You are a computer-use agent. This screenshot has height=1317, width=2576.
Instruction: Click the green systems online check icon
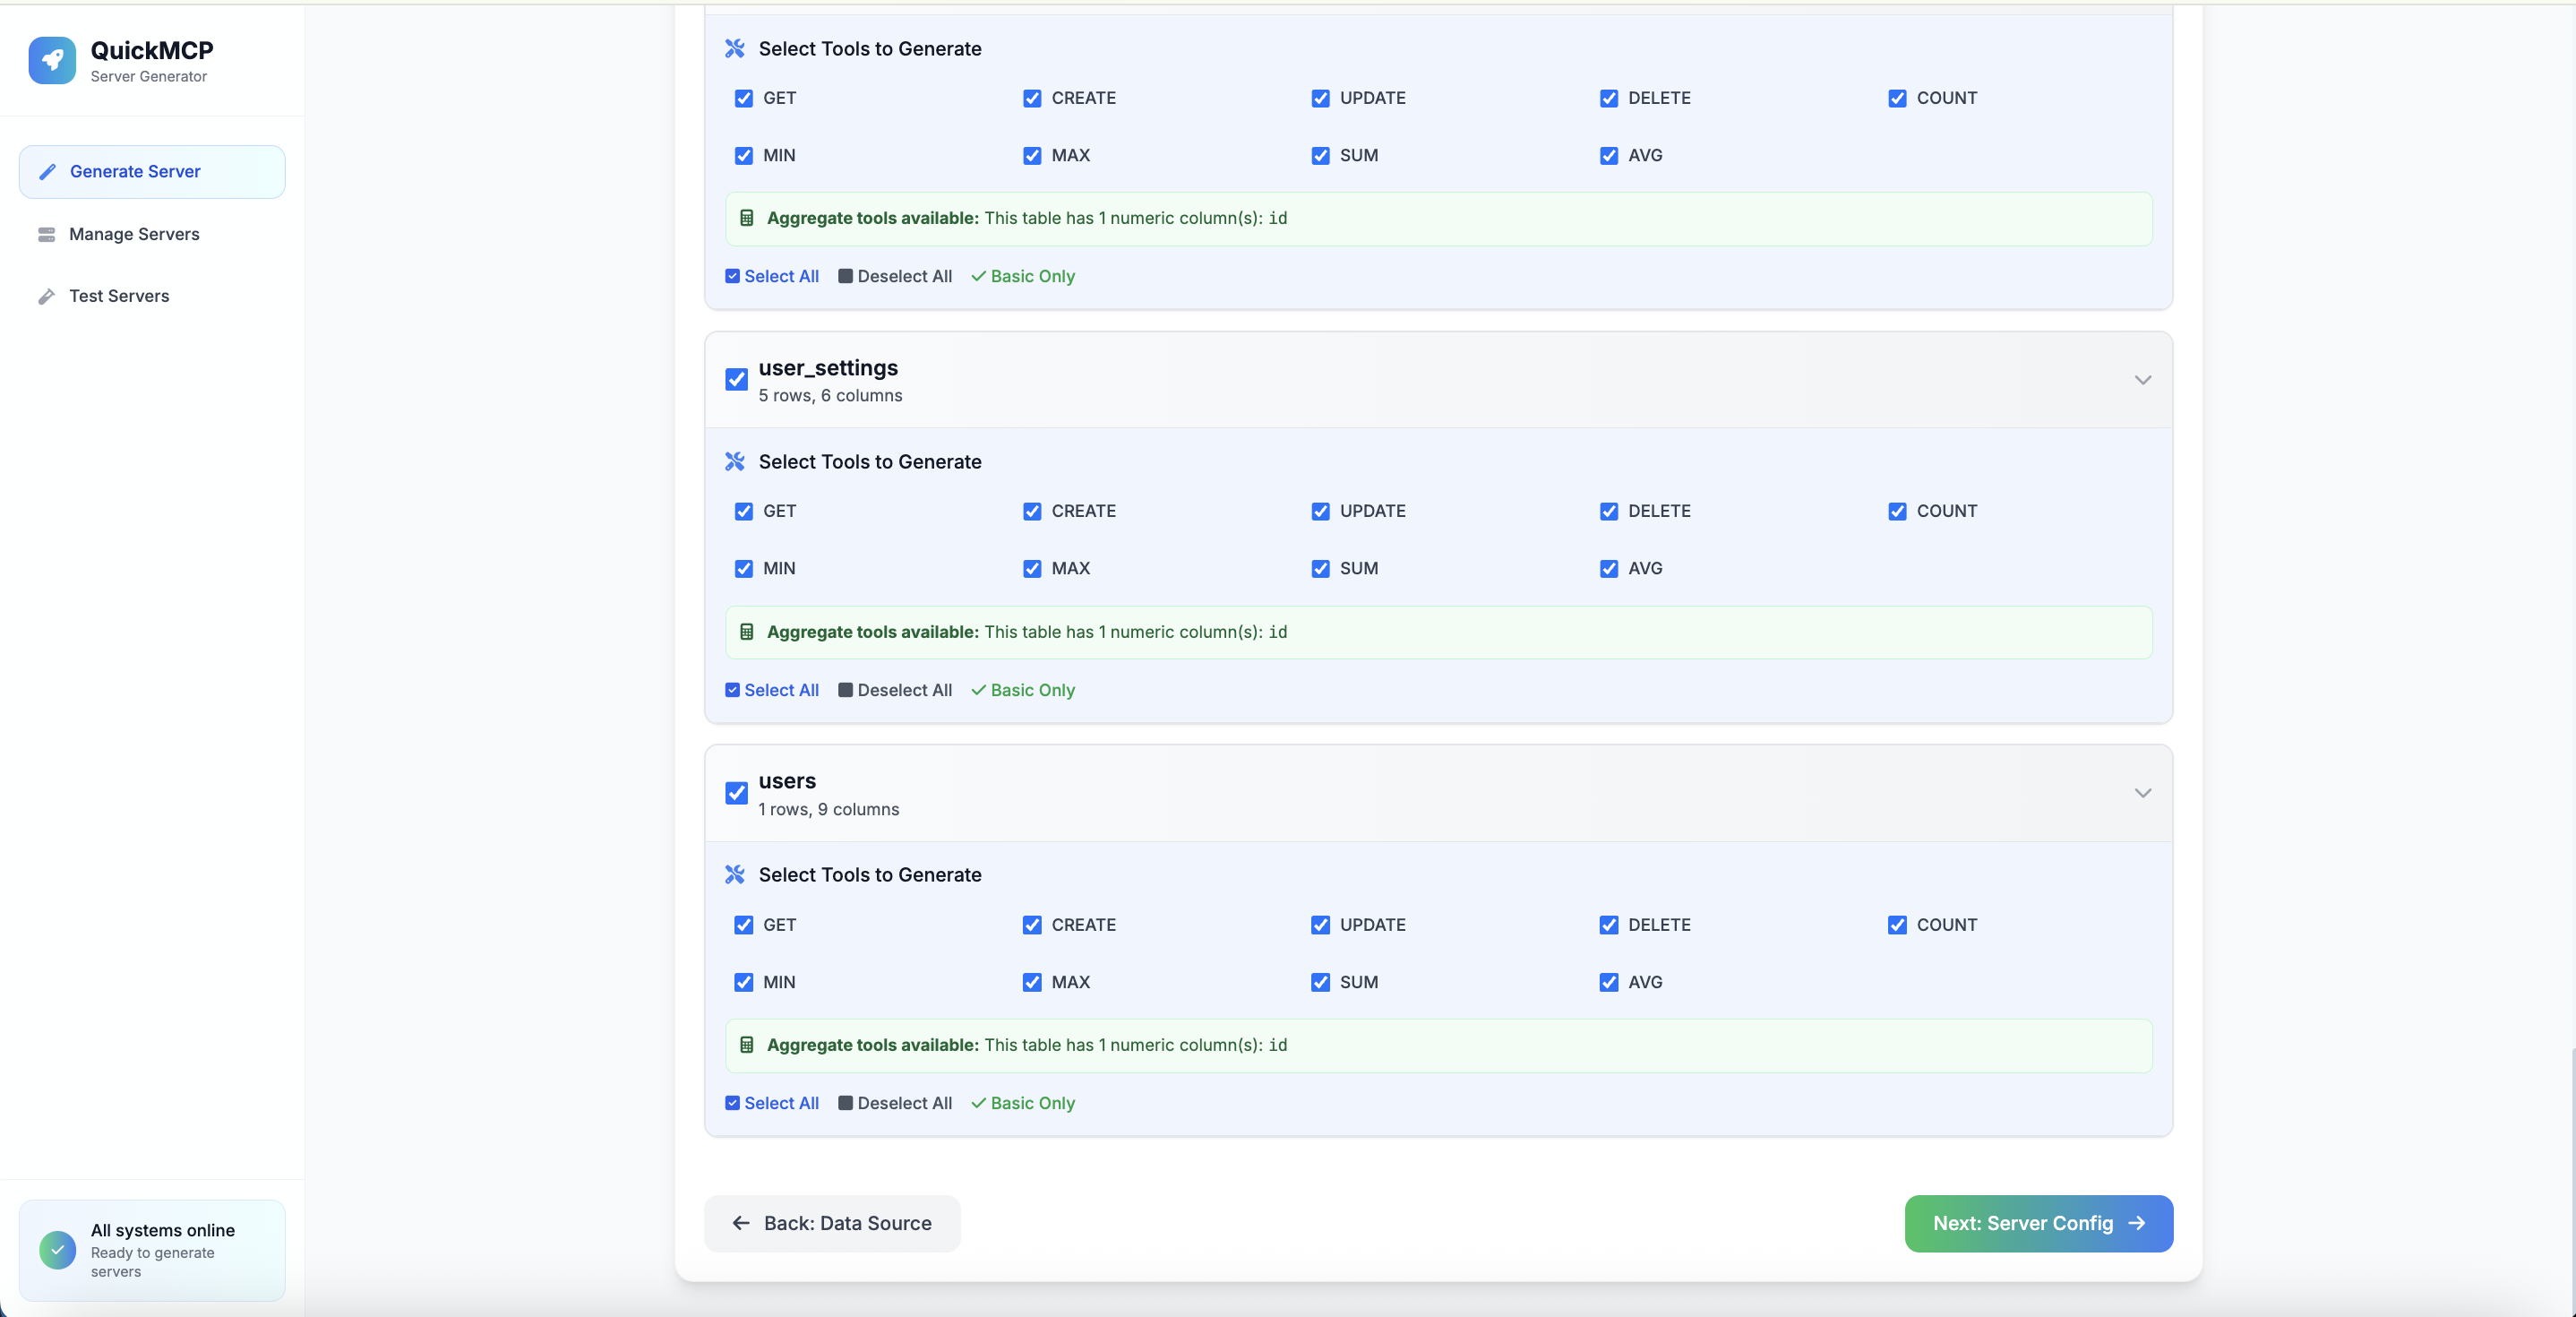[x=57, y=1249]
